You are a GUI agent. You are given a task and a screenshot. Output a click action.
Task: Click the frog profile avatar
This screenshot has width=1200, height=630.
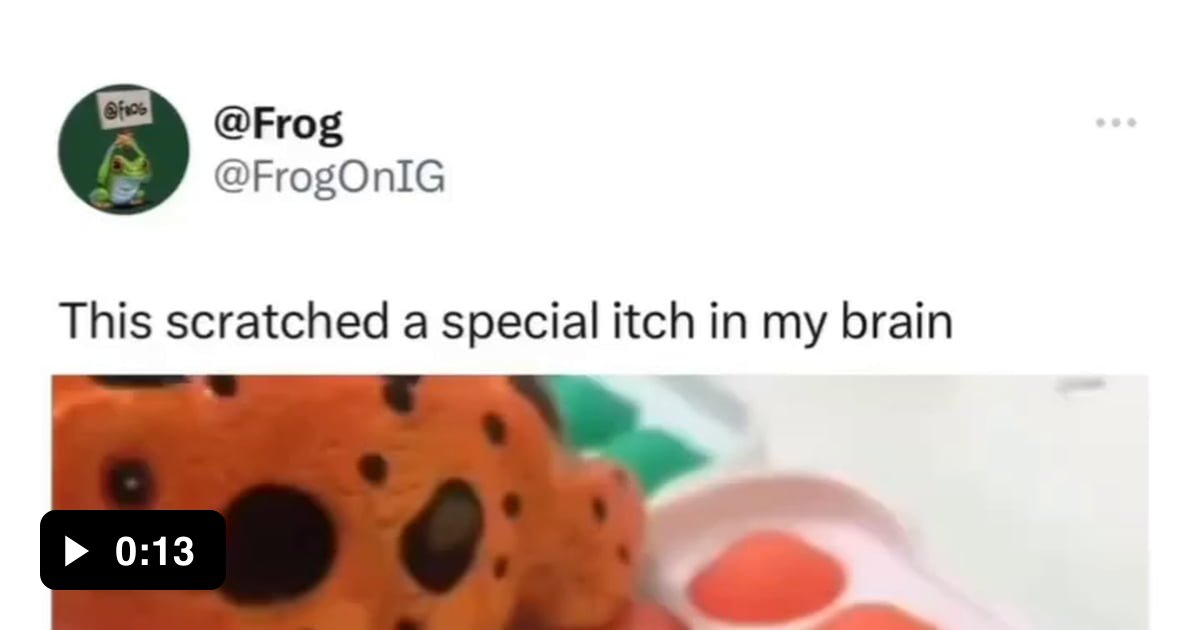(124, 149)
